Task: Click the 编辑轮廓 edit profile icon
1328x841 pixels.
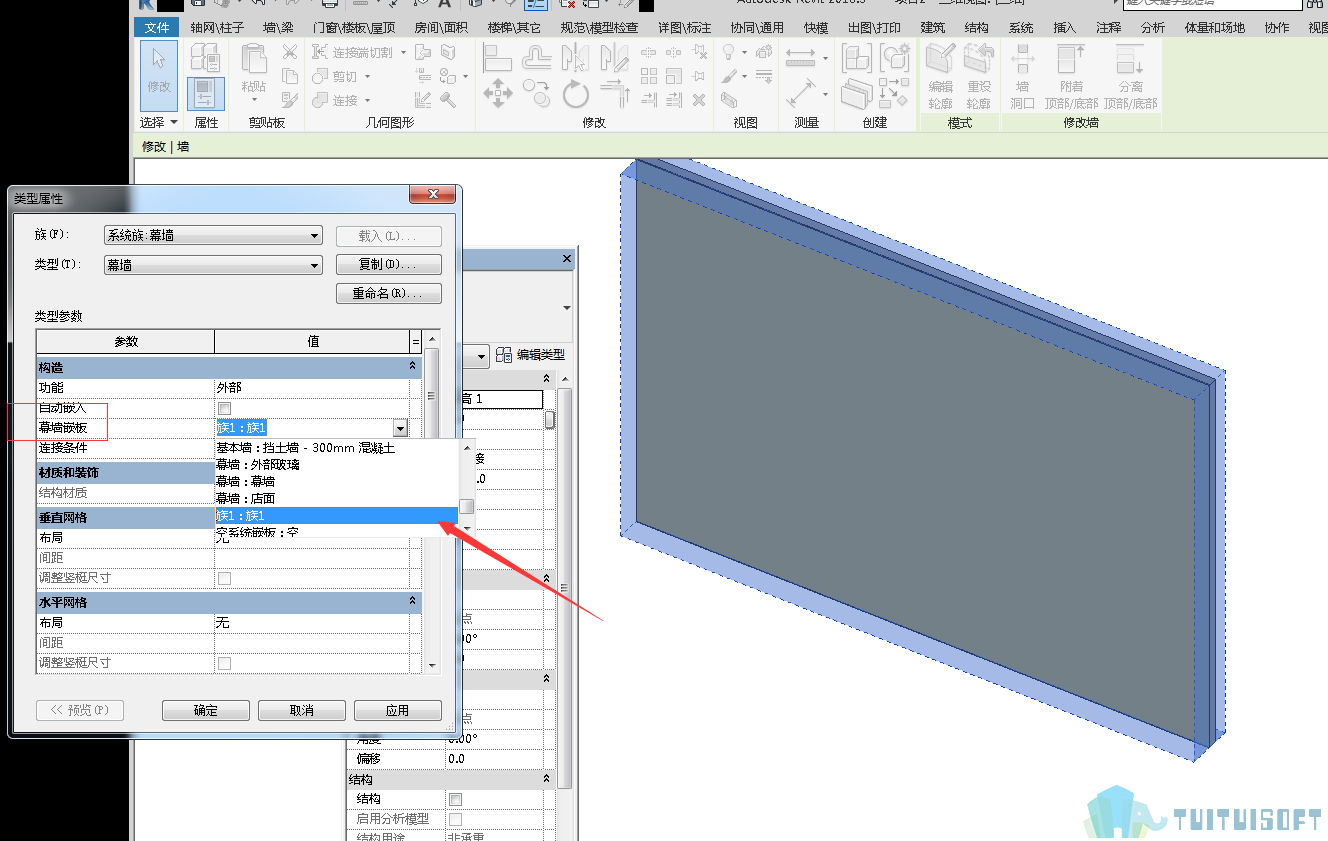Action: coord(940,76)
